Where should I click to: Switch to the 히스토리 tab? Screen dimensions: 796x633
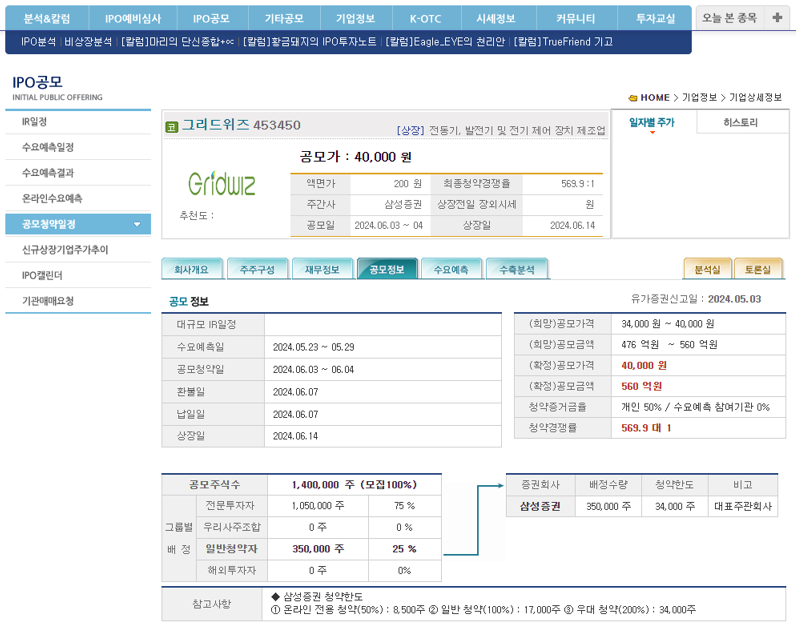coord(741,122)
